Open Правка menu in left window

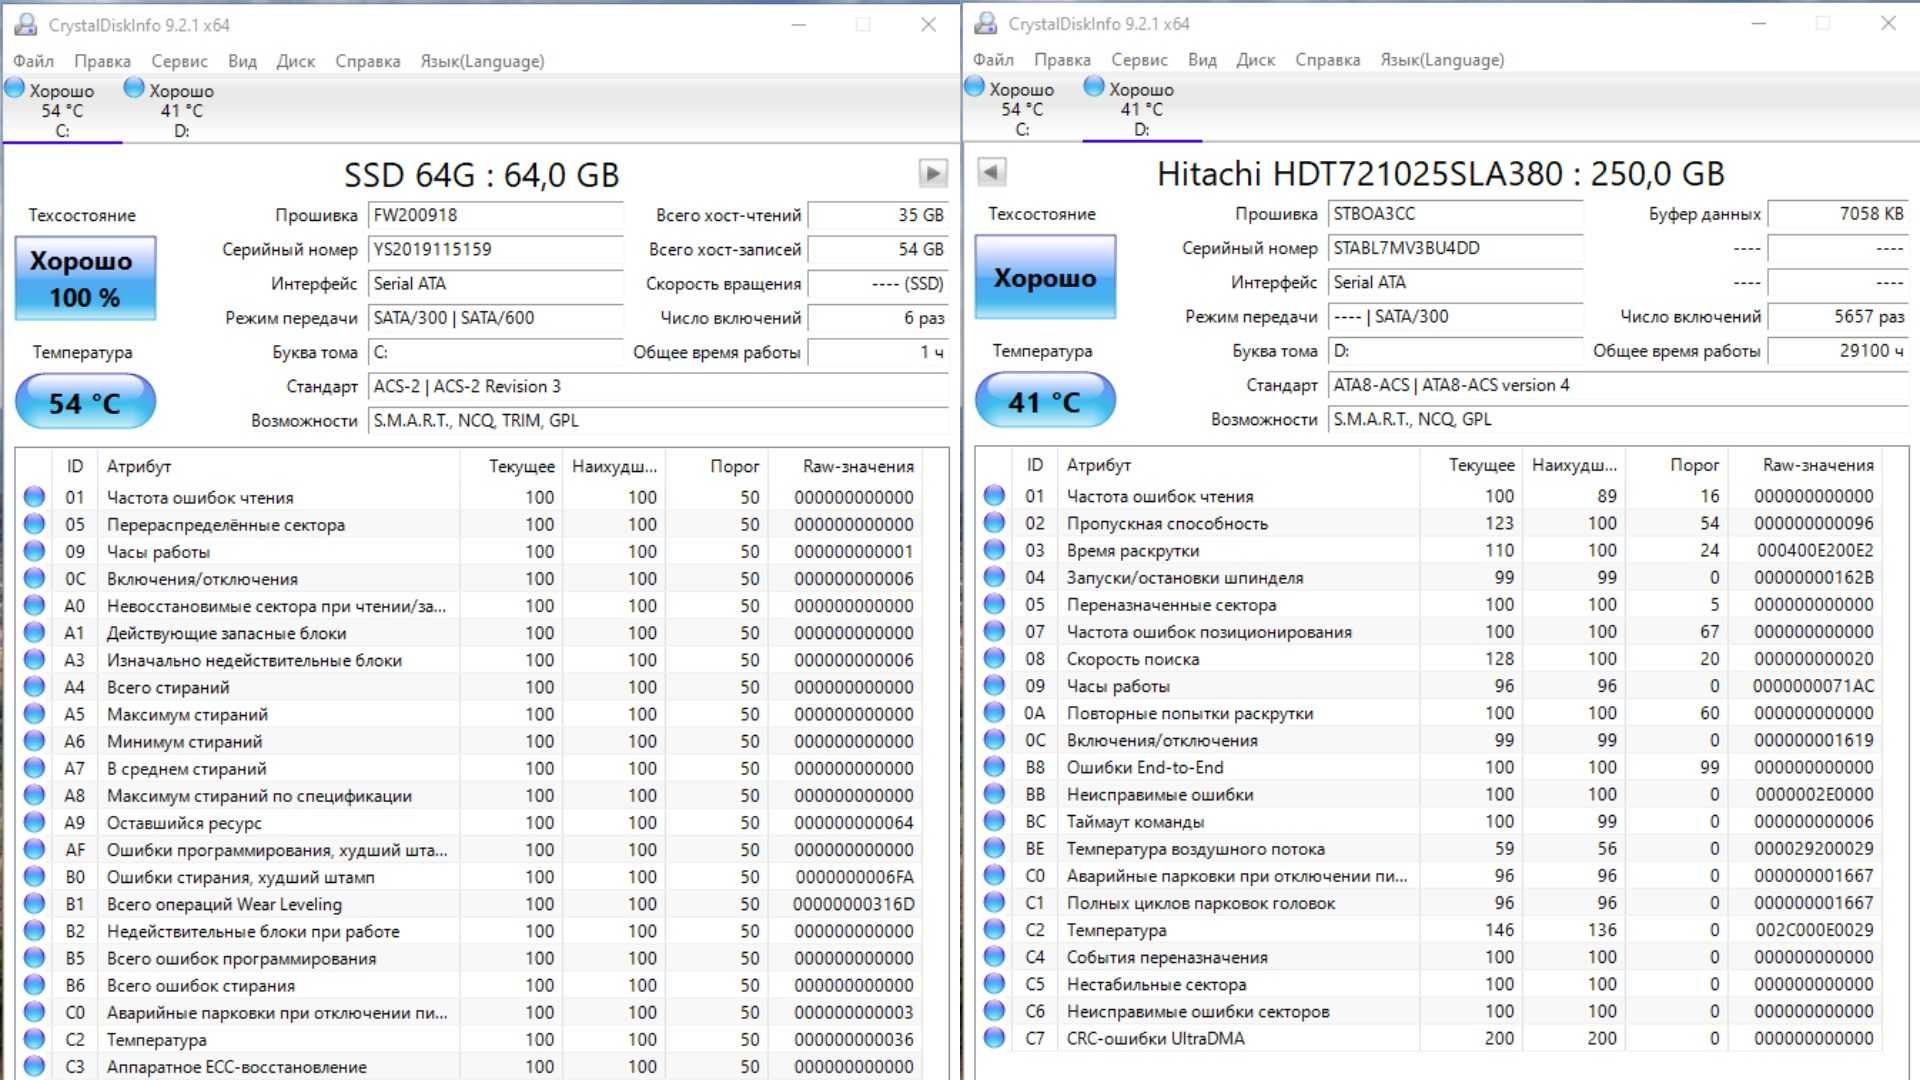(x=102, y=61)
